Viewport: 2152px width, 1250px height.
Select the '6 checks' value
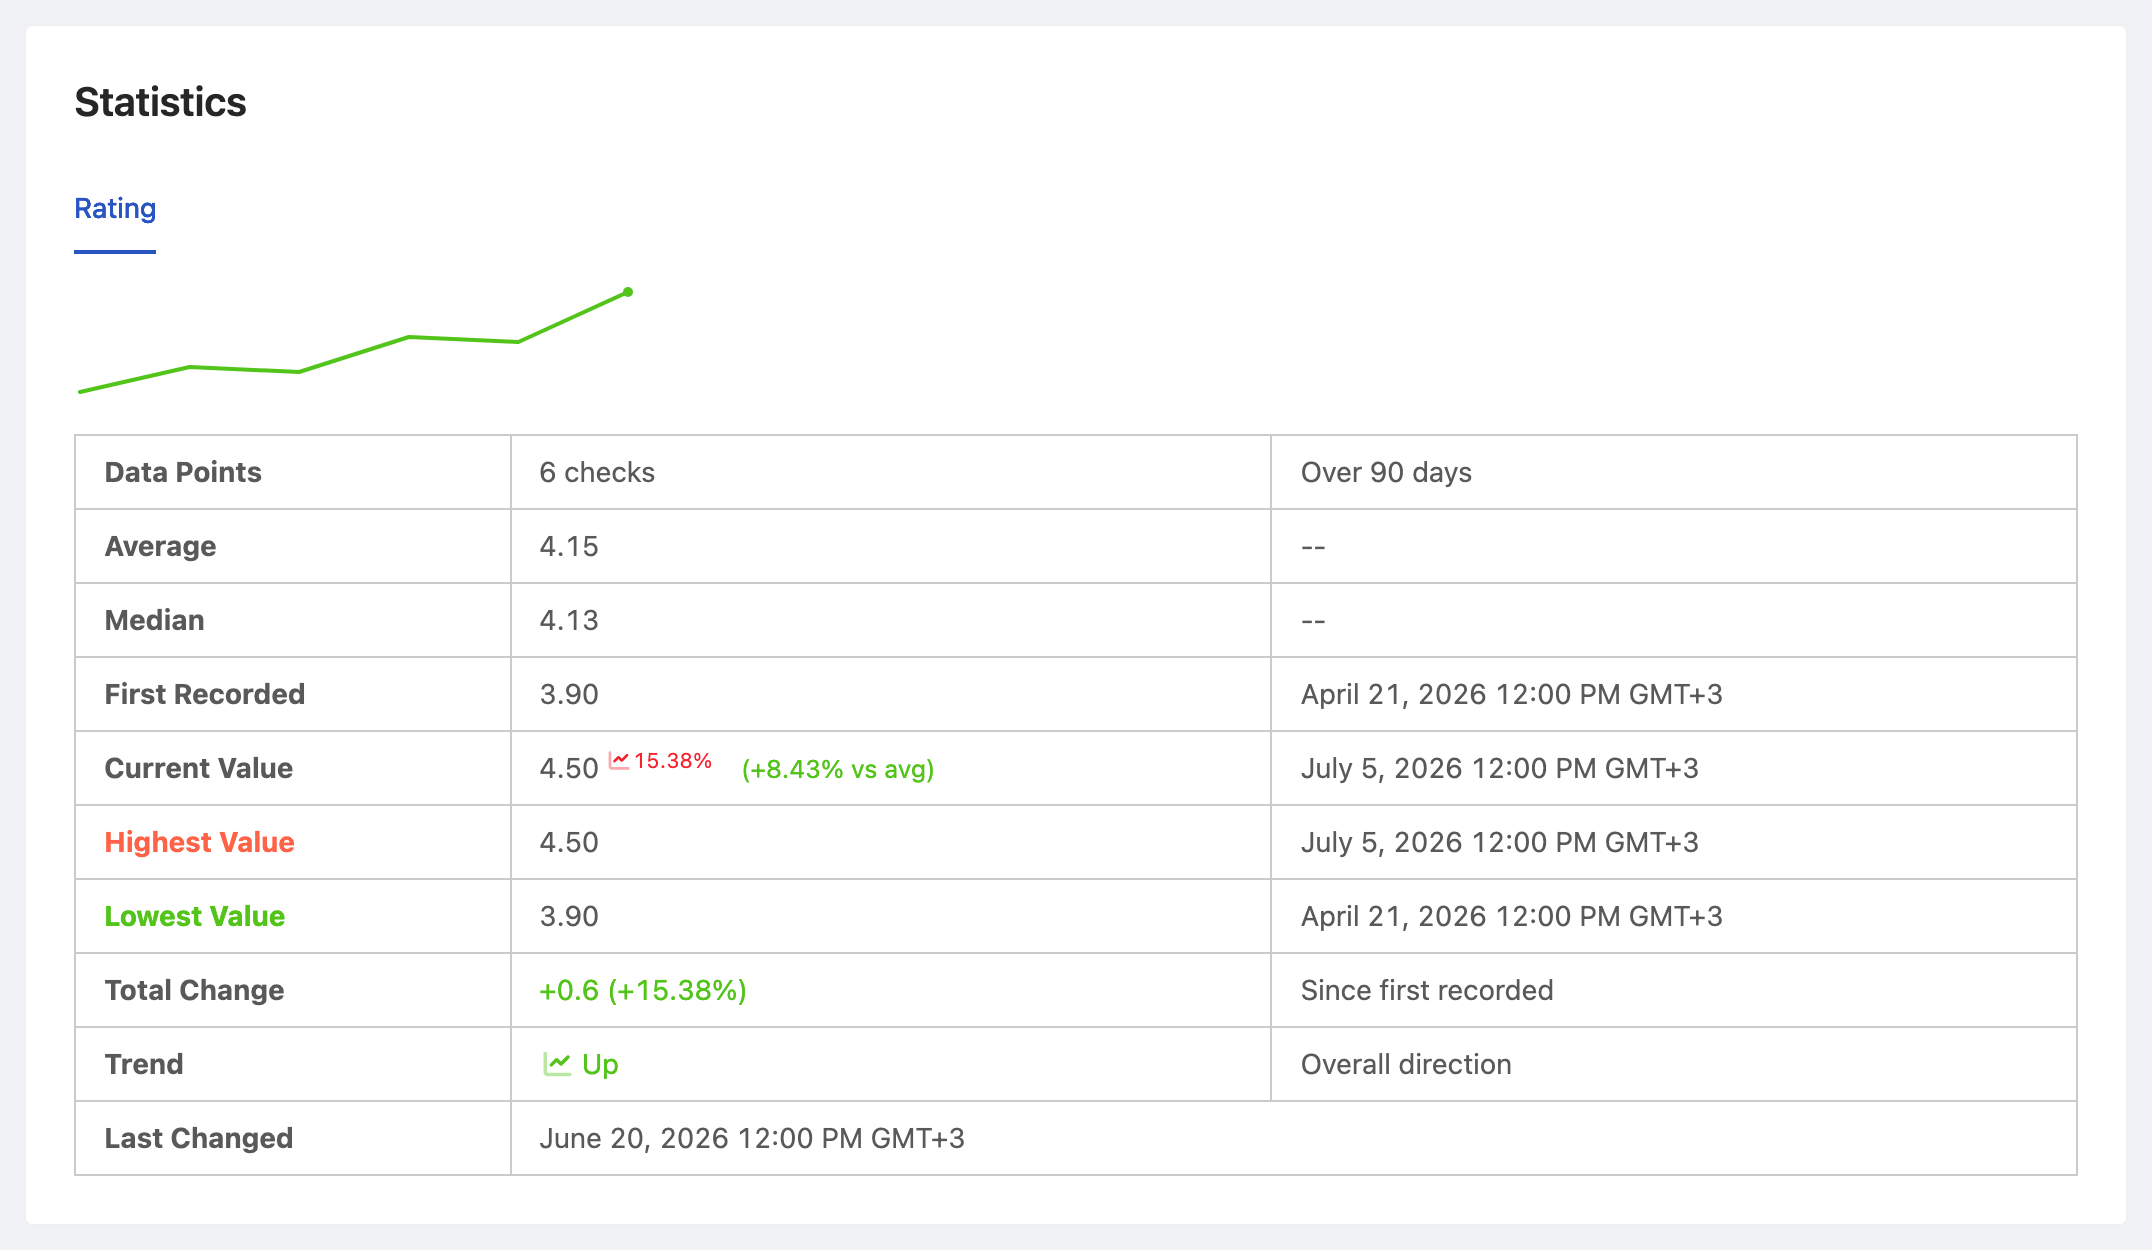597,472
